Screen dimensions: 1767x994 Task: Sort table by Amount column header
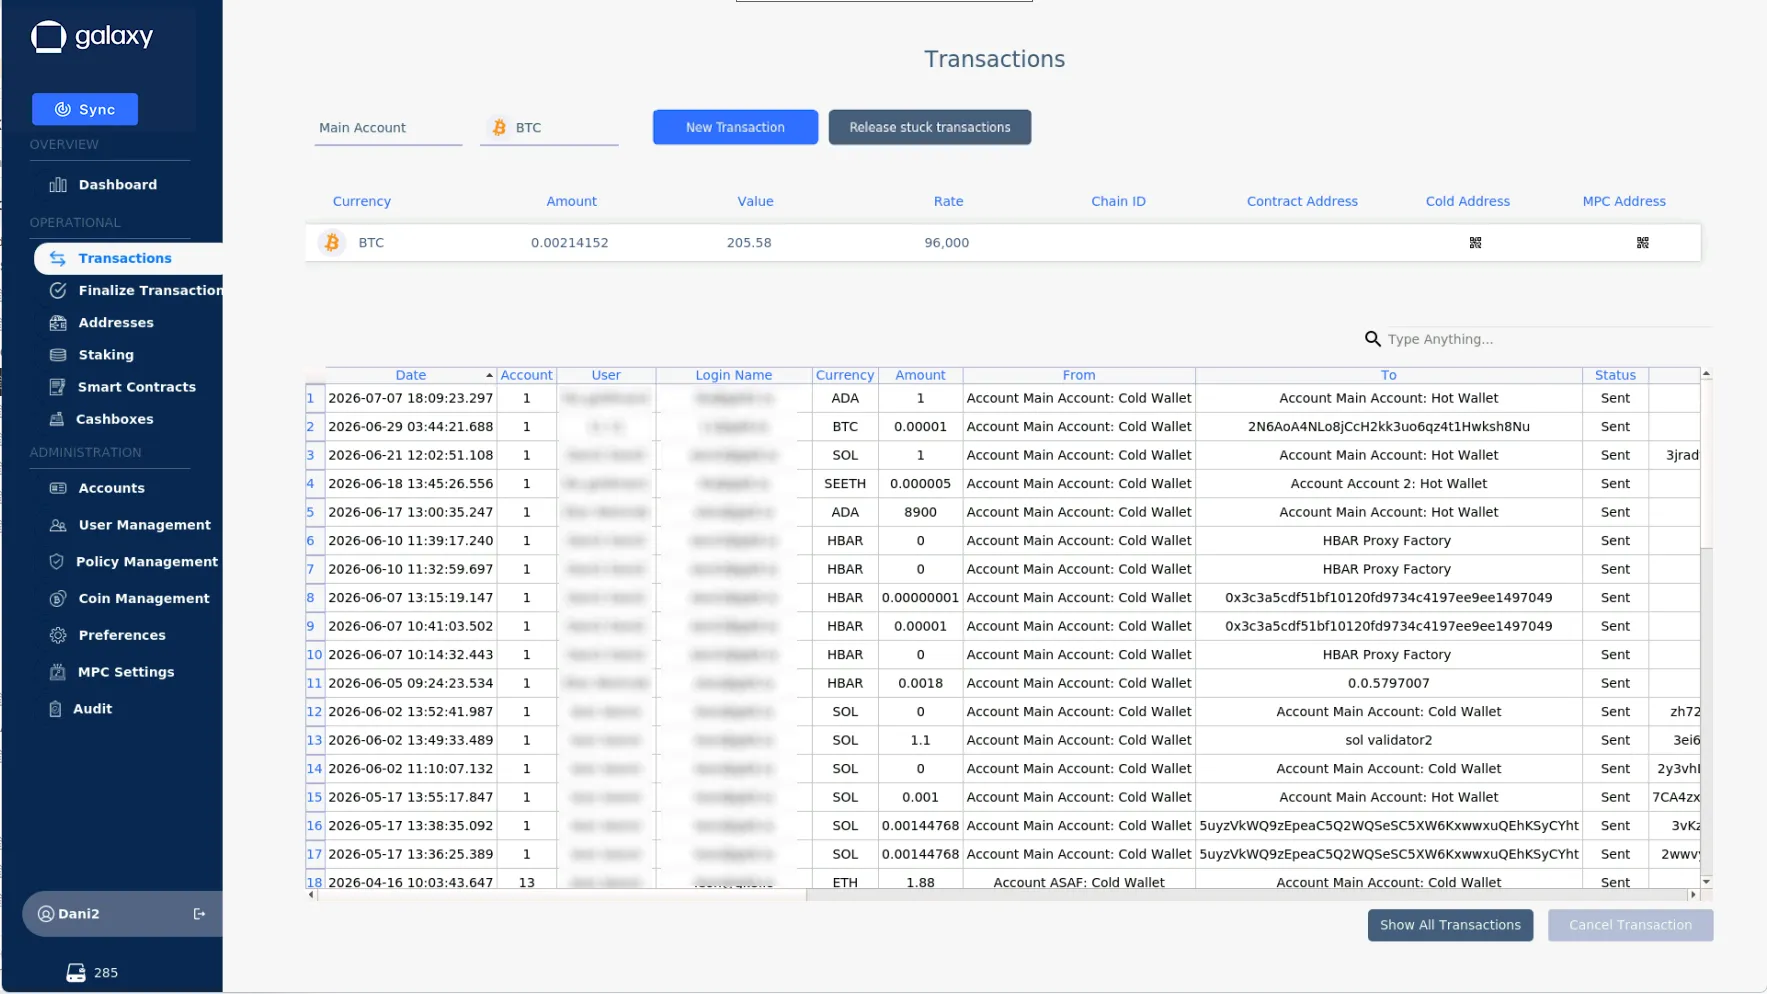(920, 375)
